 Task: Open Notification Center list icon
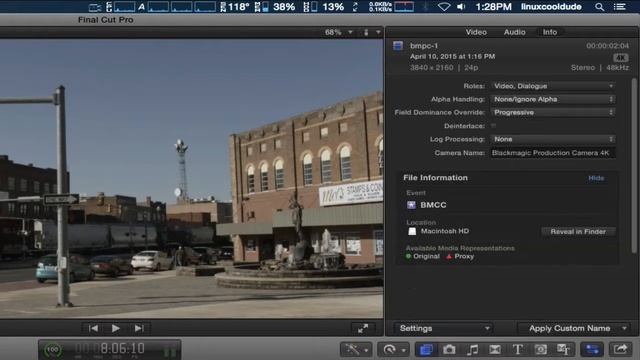(620, 7)
